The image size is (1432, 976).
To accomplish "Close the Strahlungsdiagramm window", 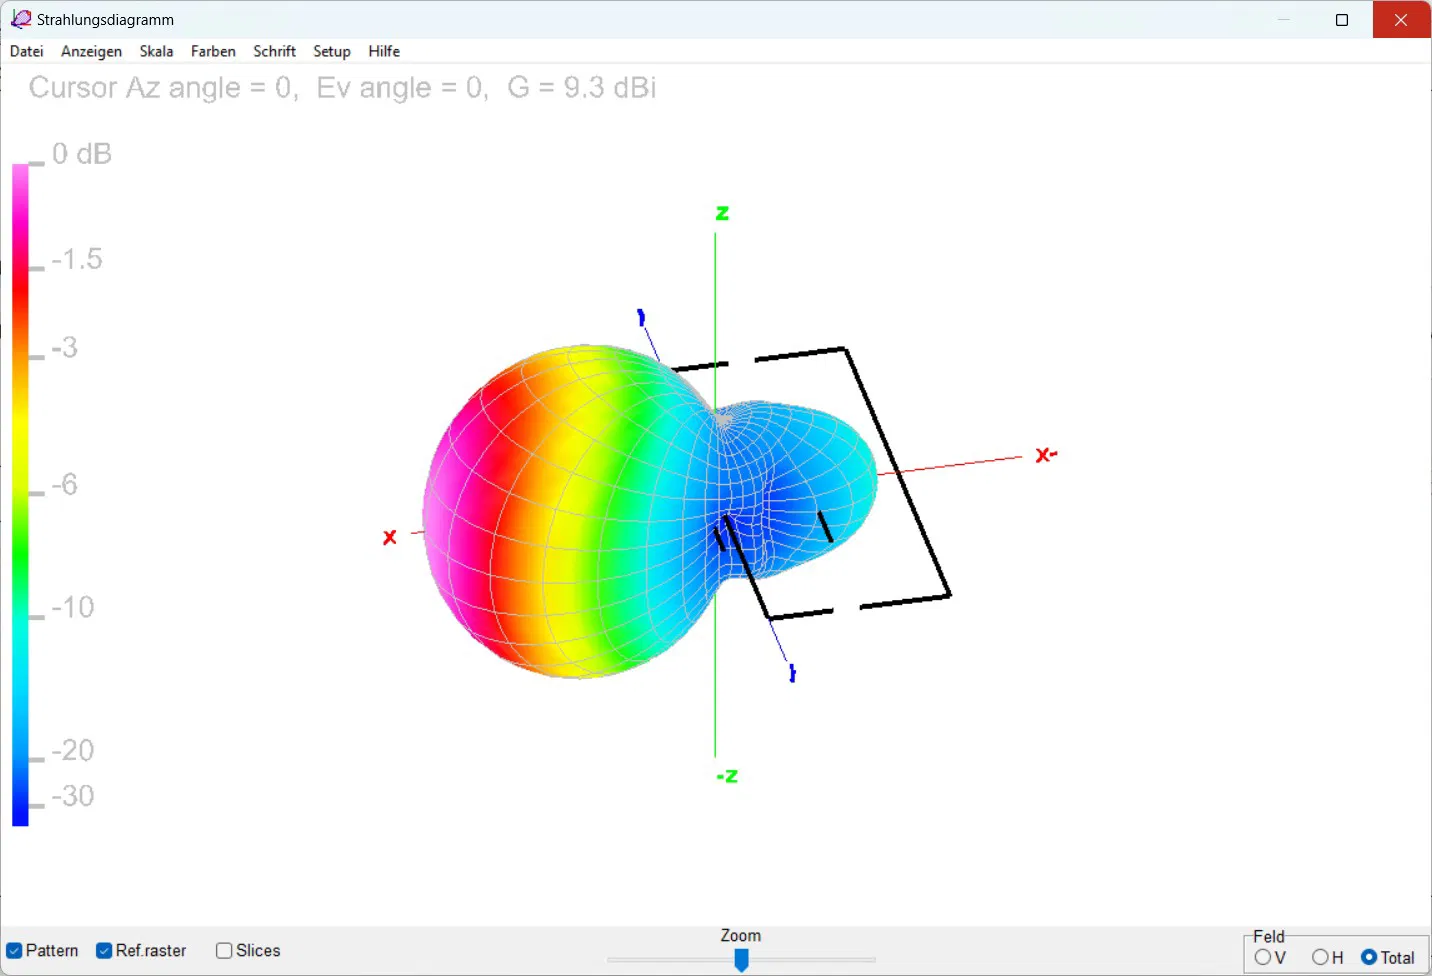I will 1401,20.
